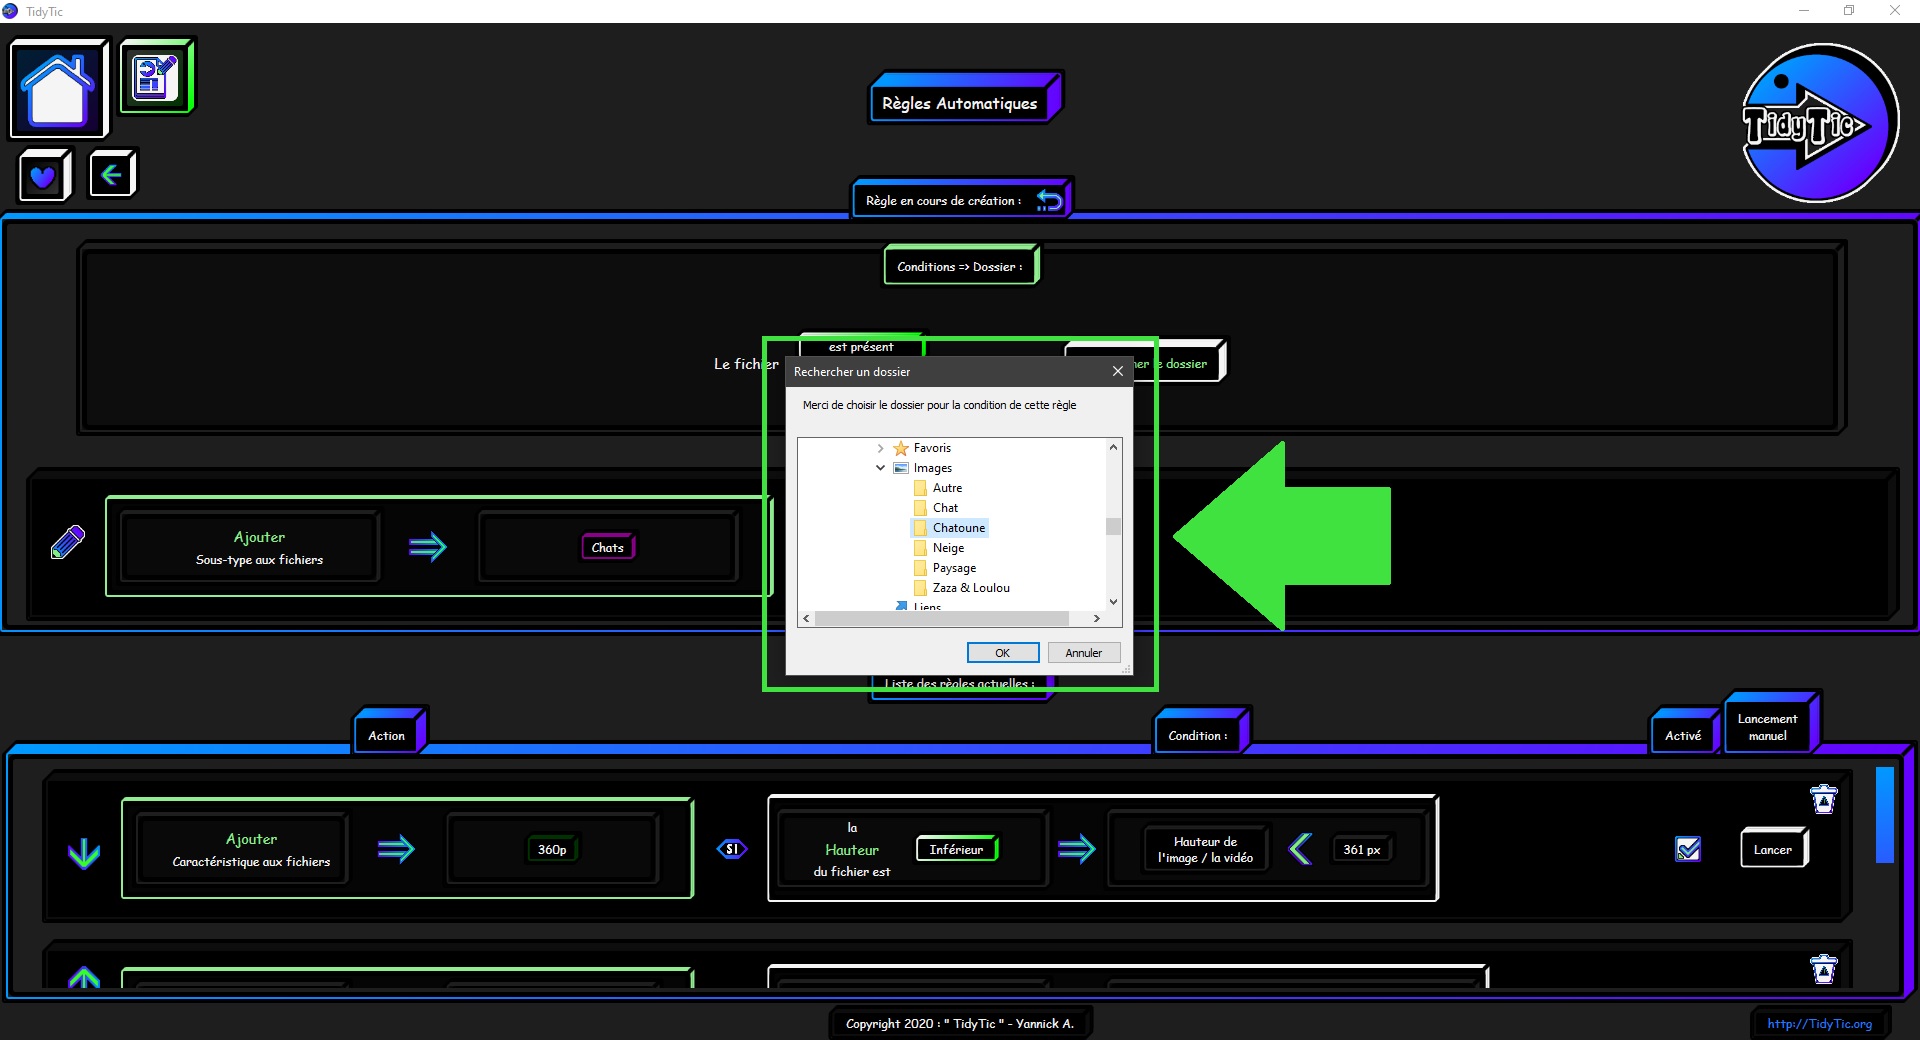Edit the rule with the pencil icon

(68, 543)
